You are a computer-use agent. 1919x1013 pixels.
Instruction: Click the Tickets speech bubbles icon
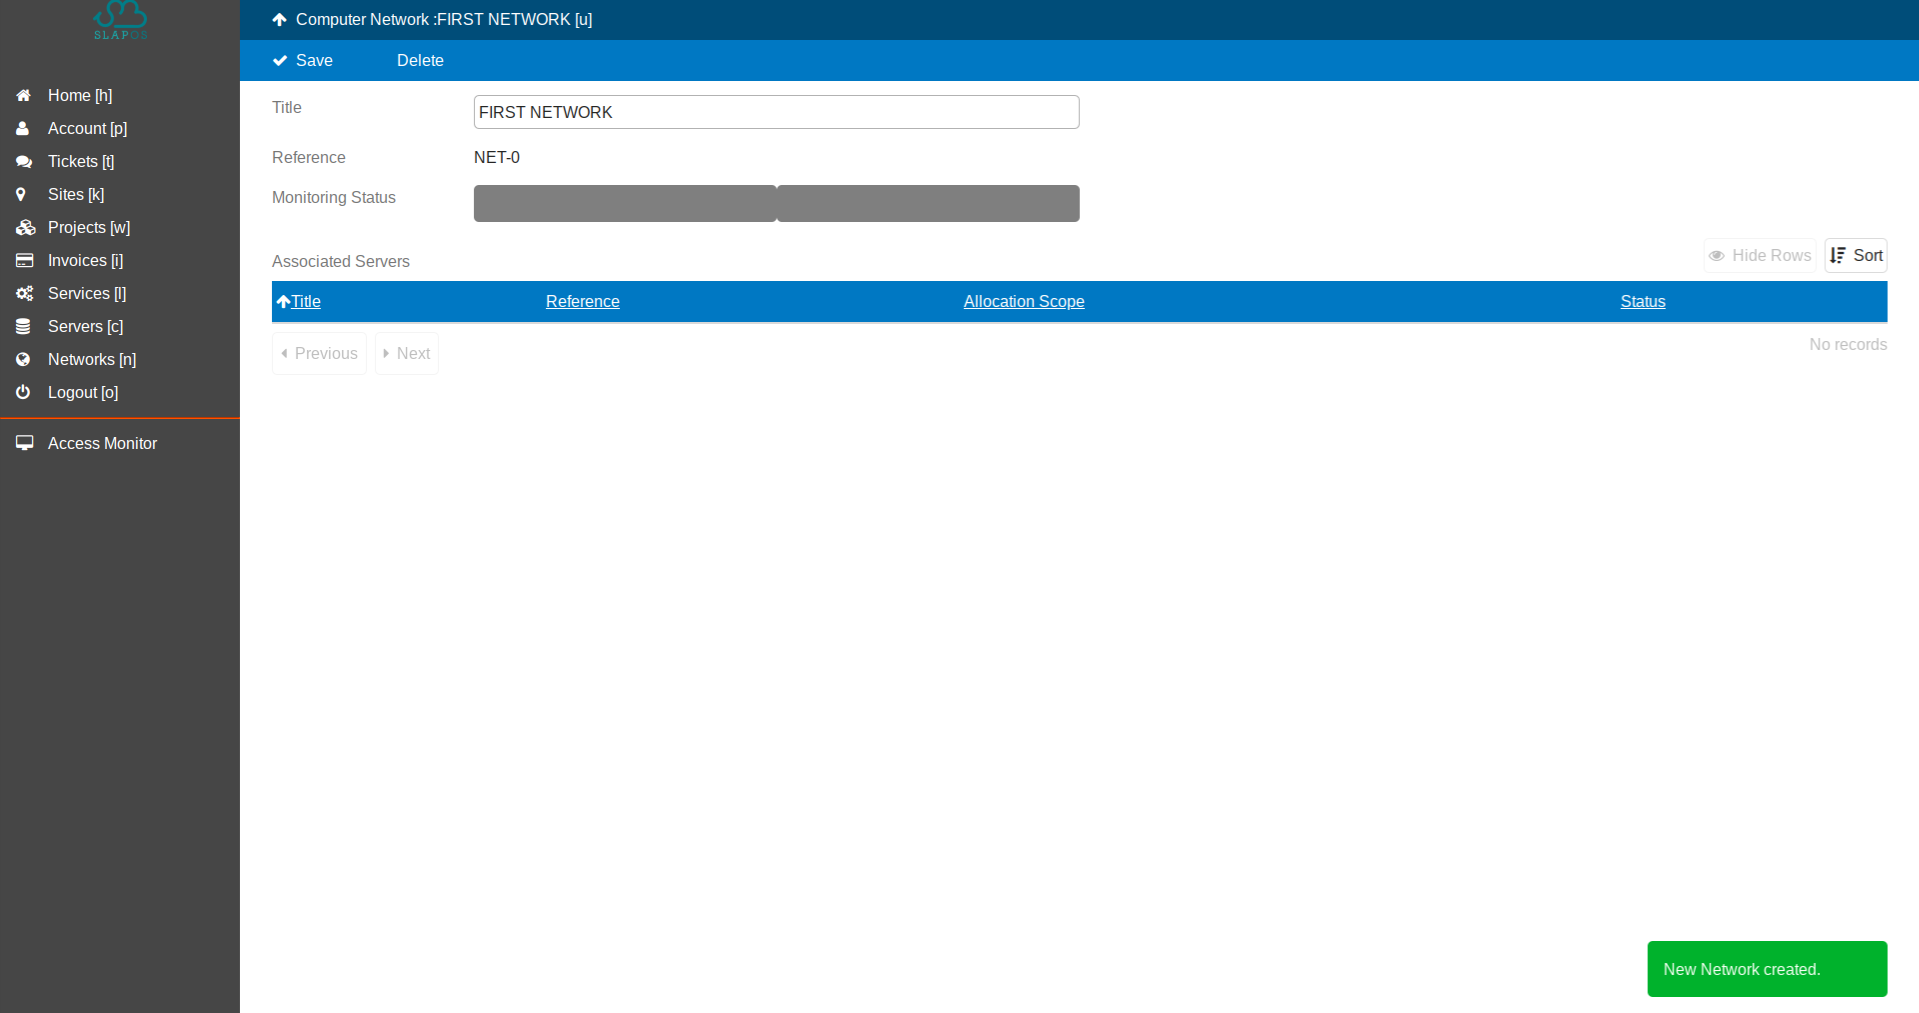tap(23, 162)
